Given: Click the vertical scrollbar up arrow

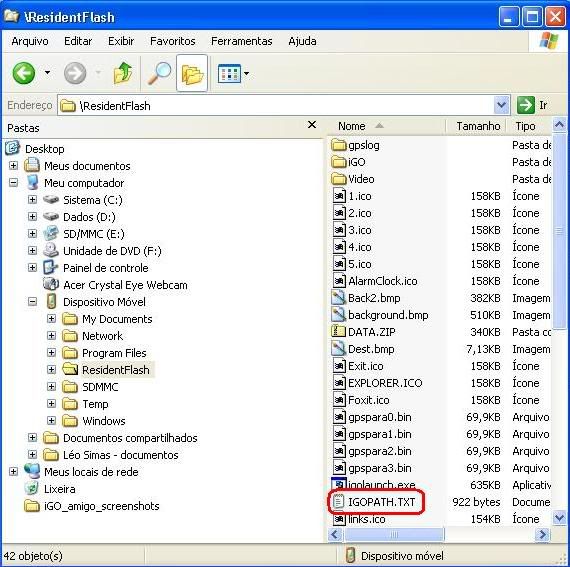Looking at the screenshot, I should tap(559, 125).
